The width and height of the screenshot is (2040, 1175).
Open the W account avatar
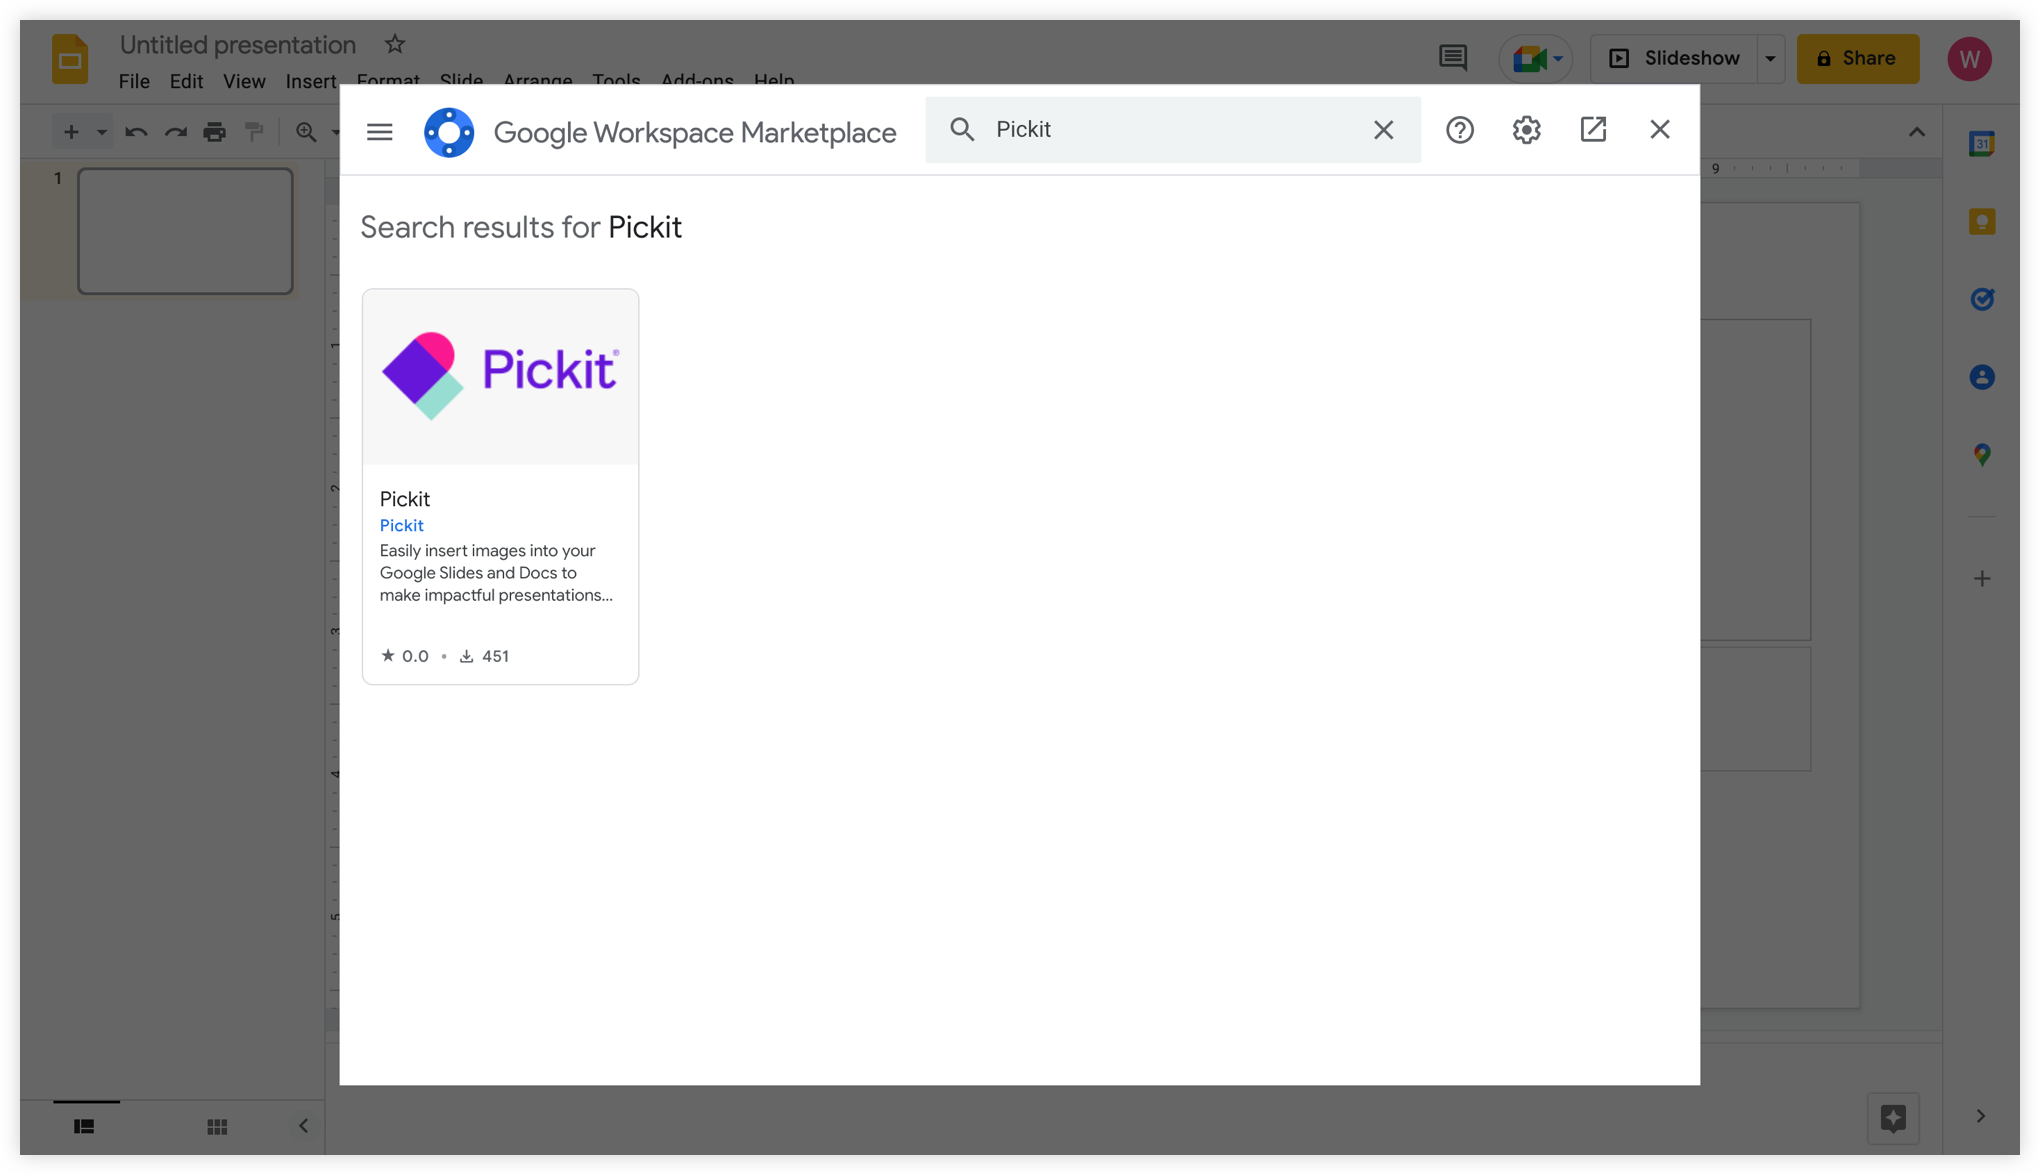(1969, 59)
